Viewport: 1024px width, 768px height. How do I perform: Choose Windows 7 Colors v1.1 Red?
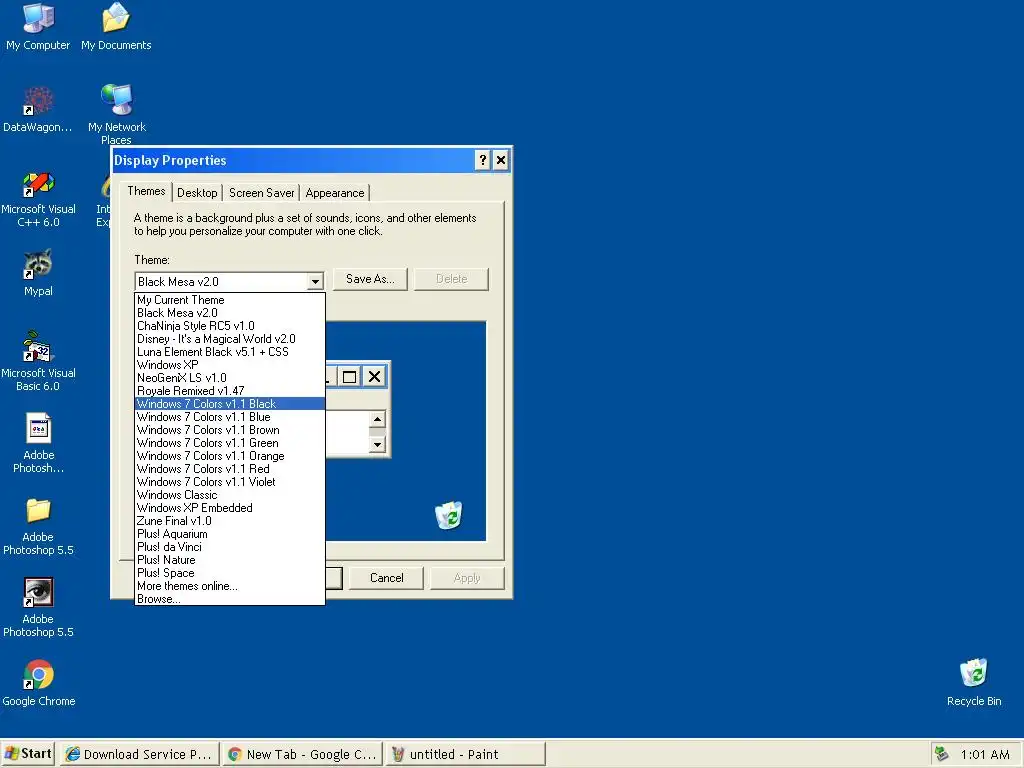[230, 469]
